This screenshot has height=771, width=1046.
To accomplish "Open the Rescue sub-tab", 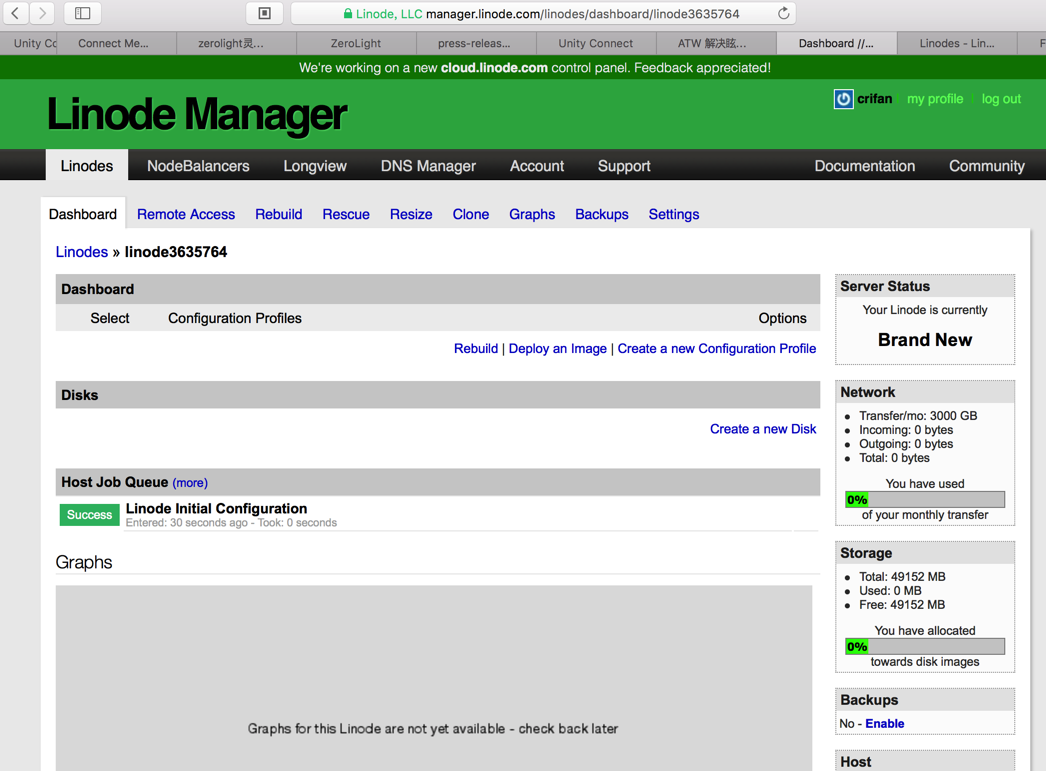I will (x=346, y=214).
